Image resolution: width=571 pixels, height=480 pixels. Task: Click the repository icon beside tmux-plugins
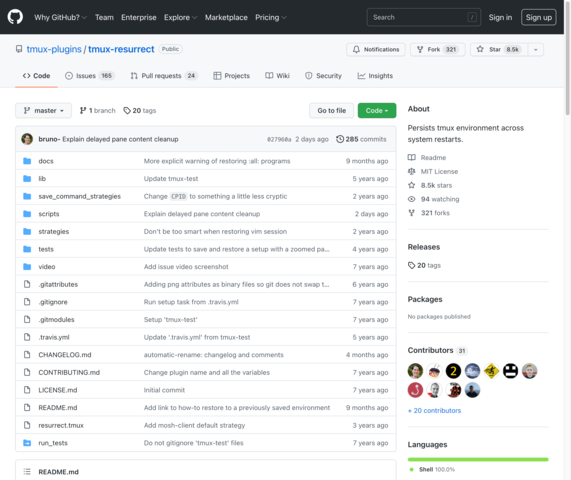coord(19,49)
